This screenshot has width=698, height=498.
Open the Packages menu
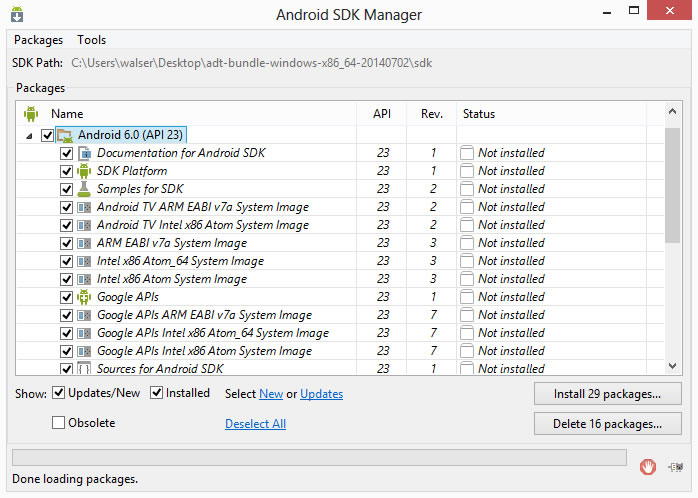pyautogui.click(x=38, y=40)
